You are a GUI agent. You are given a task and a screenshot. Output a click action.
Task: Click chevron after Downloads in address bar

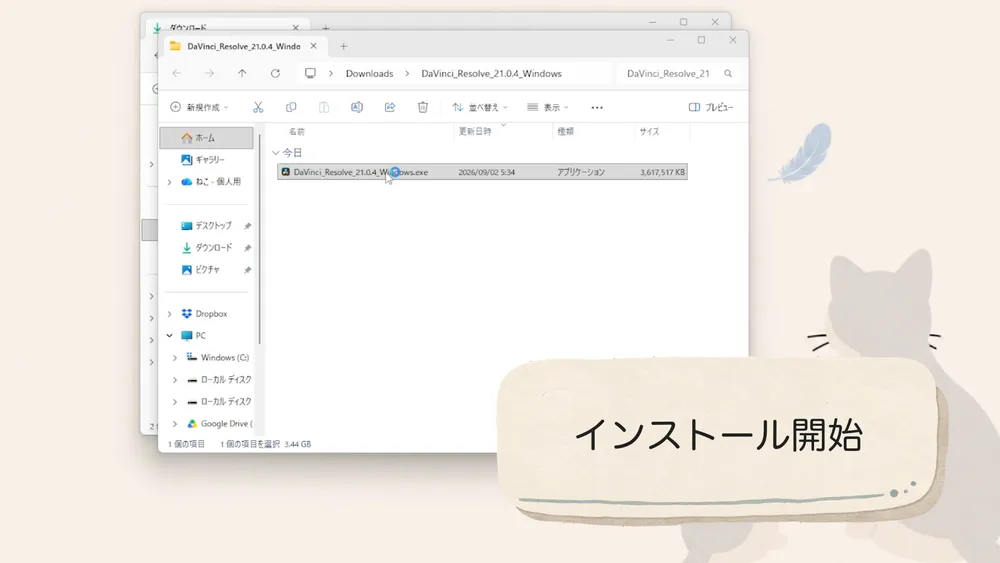point(407,73)
